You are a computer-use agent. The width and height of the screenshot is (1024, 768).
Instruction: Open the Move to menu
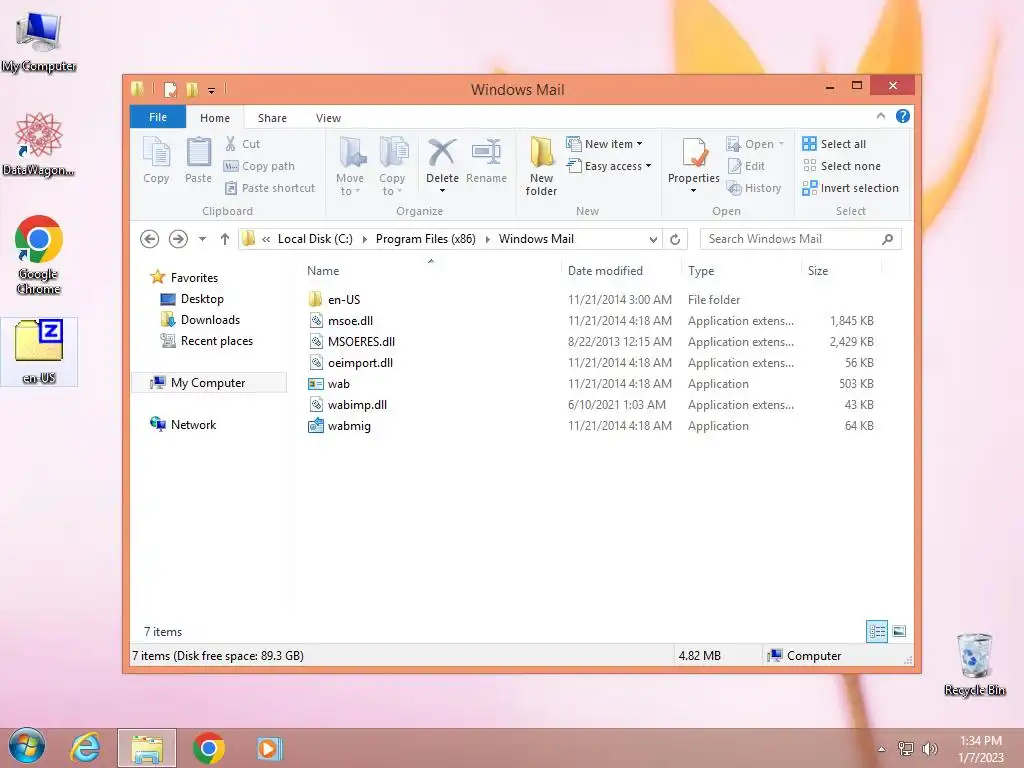pos(350,166)
